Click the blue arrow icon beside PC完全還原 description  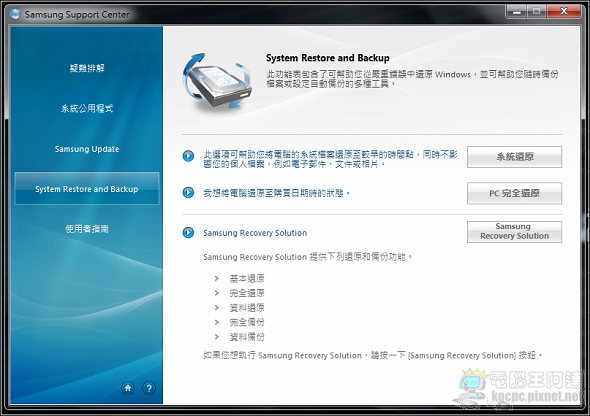pyautogui.click(x=188, y=193)
